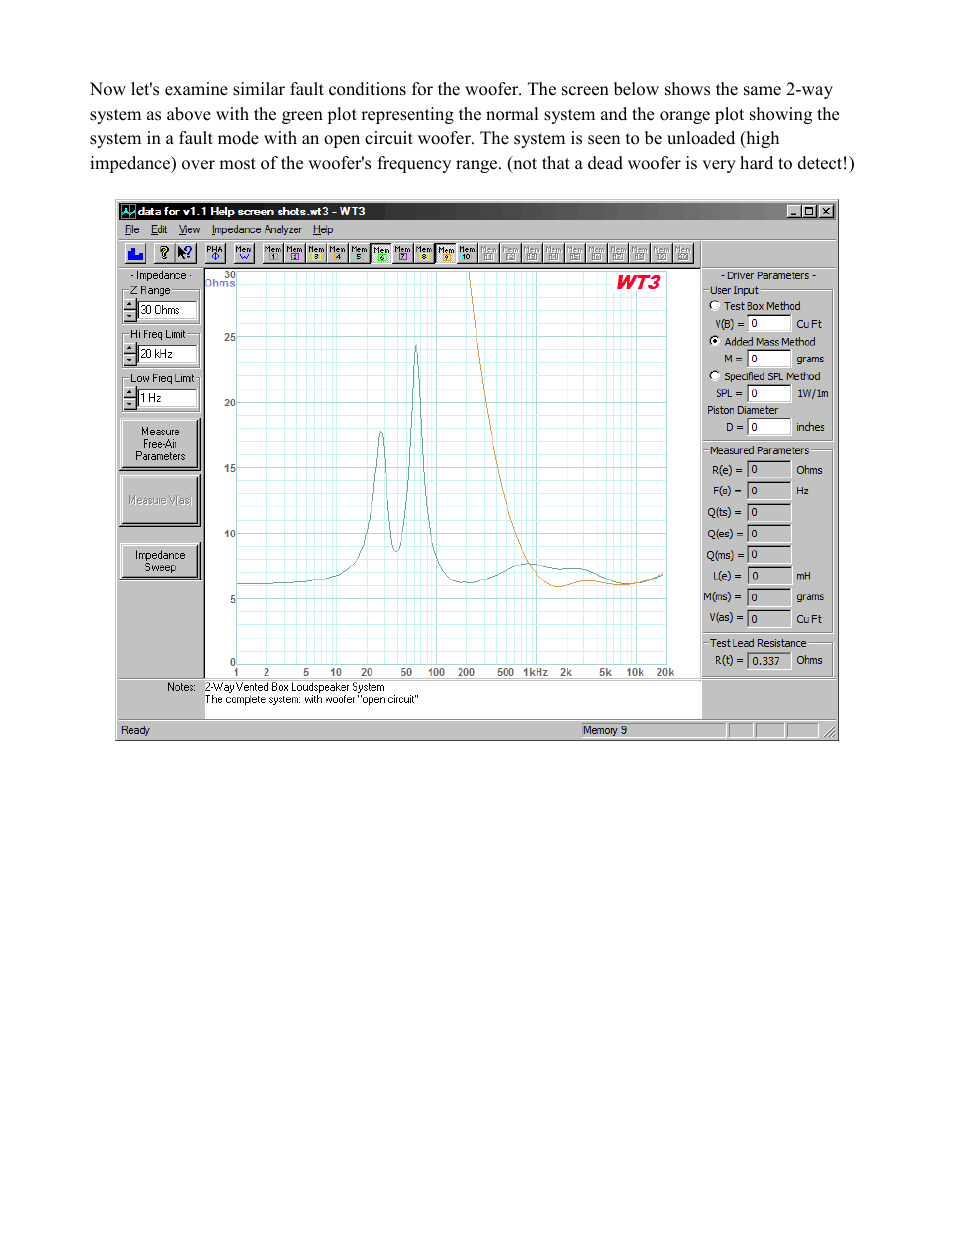Decrease Hi Freq Limit with down arrow
The height and width of the screenshot is (1235, 954).
tap(130, 359)
